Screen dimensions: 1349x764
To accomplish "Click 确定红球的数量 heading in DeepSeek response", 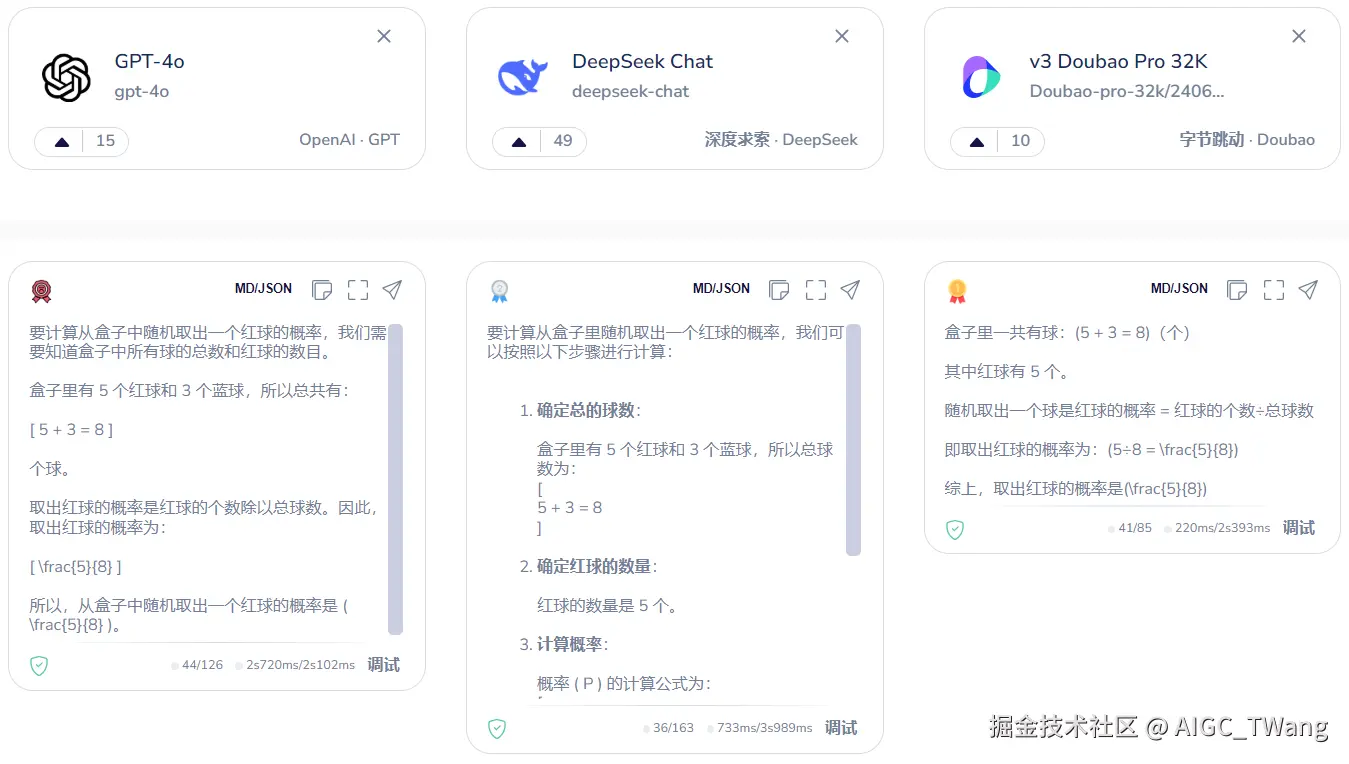I will (x=595, y=566).
